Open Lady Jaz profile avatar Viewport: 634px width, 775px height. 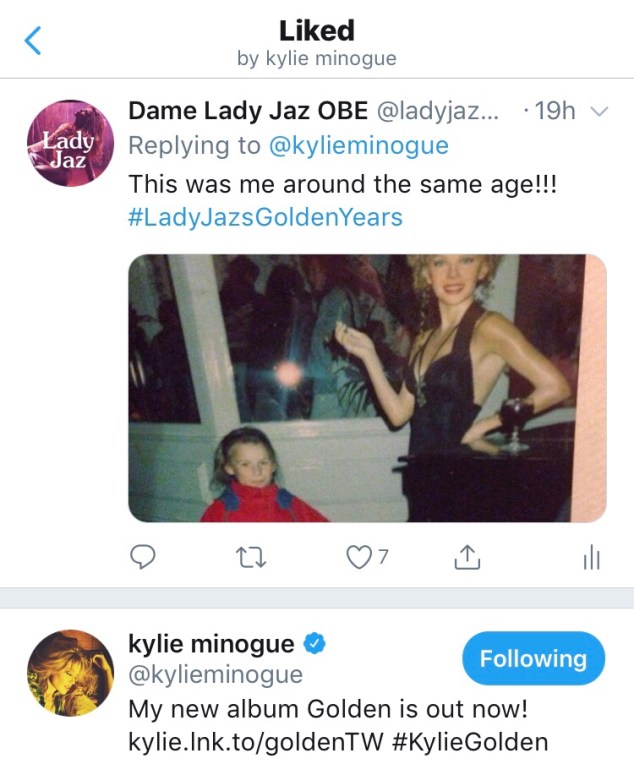tap(66, 144)
